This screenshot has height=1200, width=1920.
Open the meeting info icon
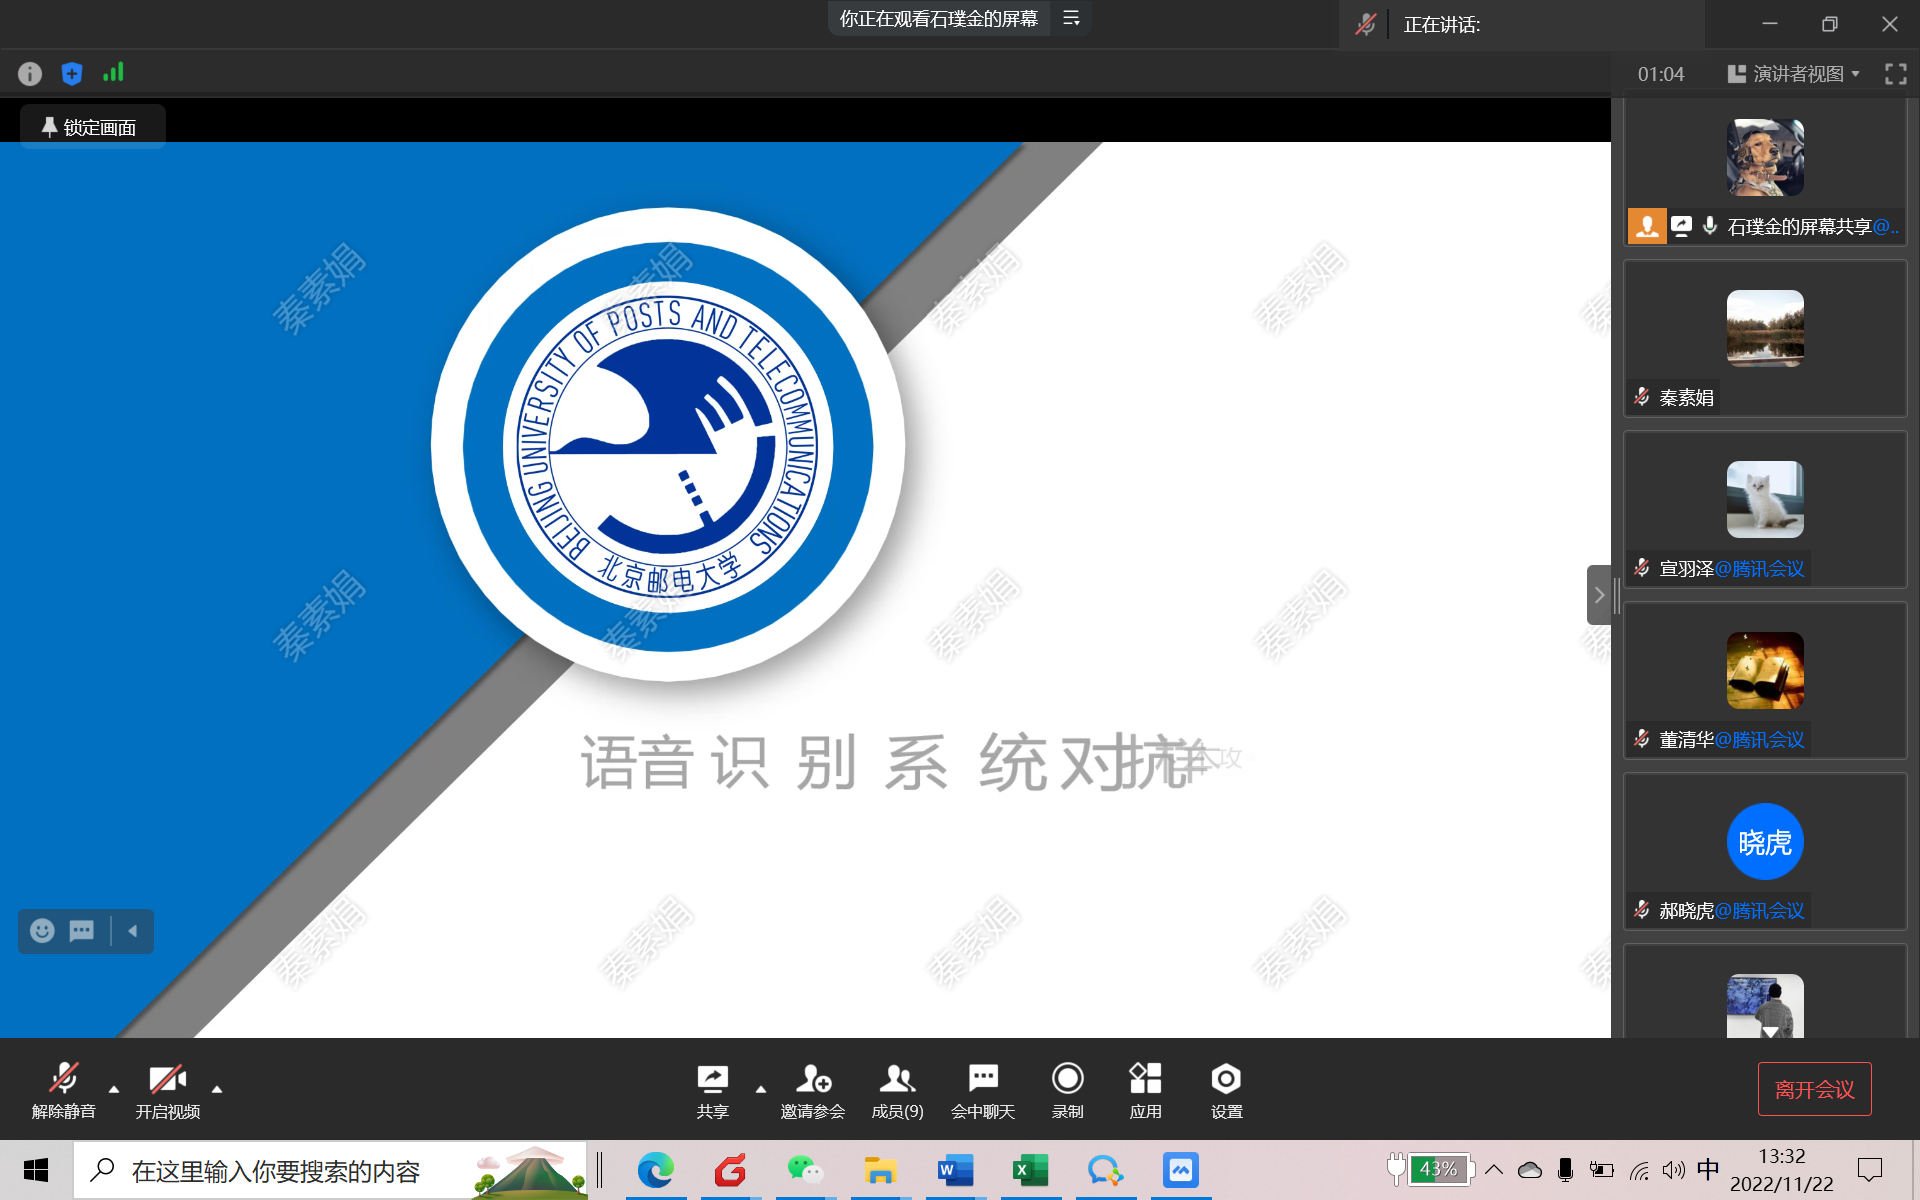(x=30, y=73)
